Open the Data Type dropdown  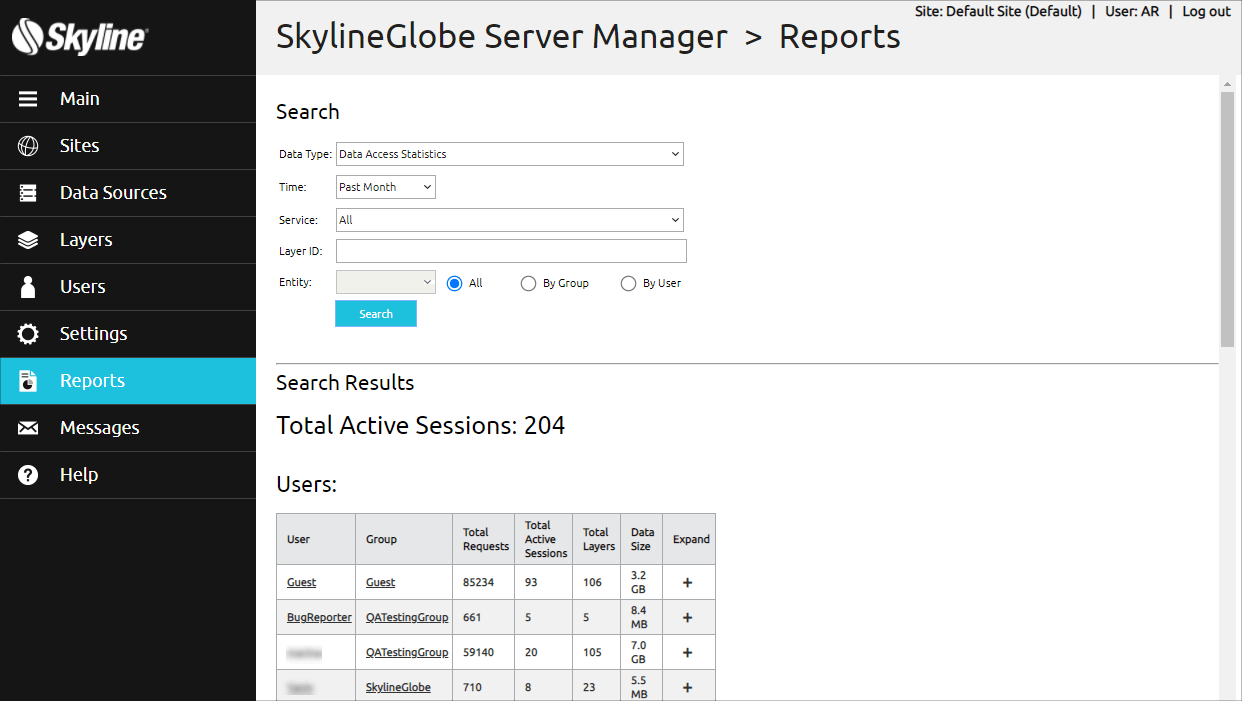pos(510,154)
